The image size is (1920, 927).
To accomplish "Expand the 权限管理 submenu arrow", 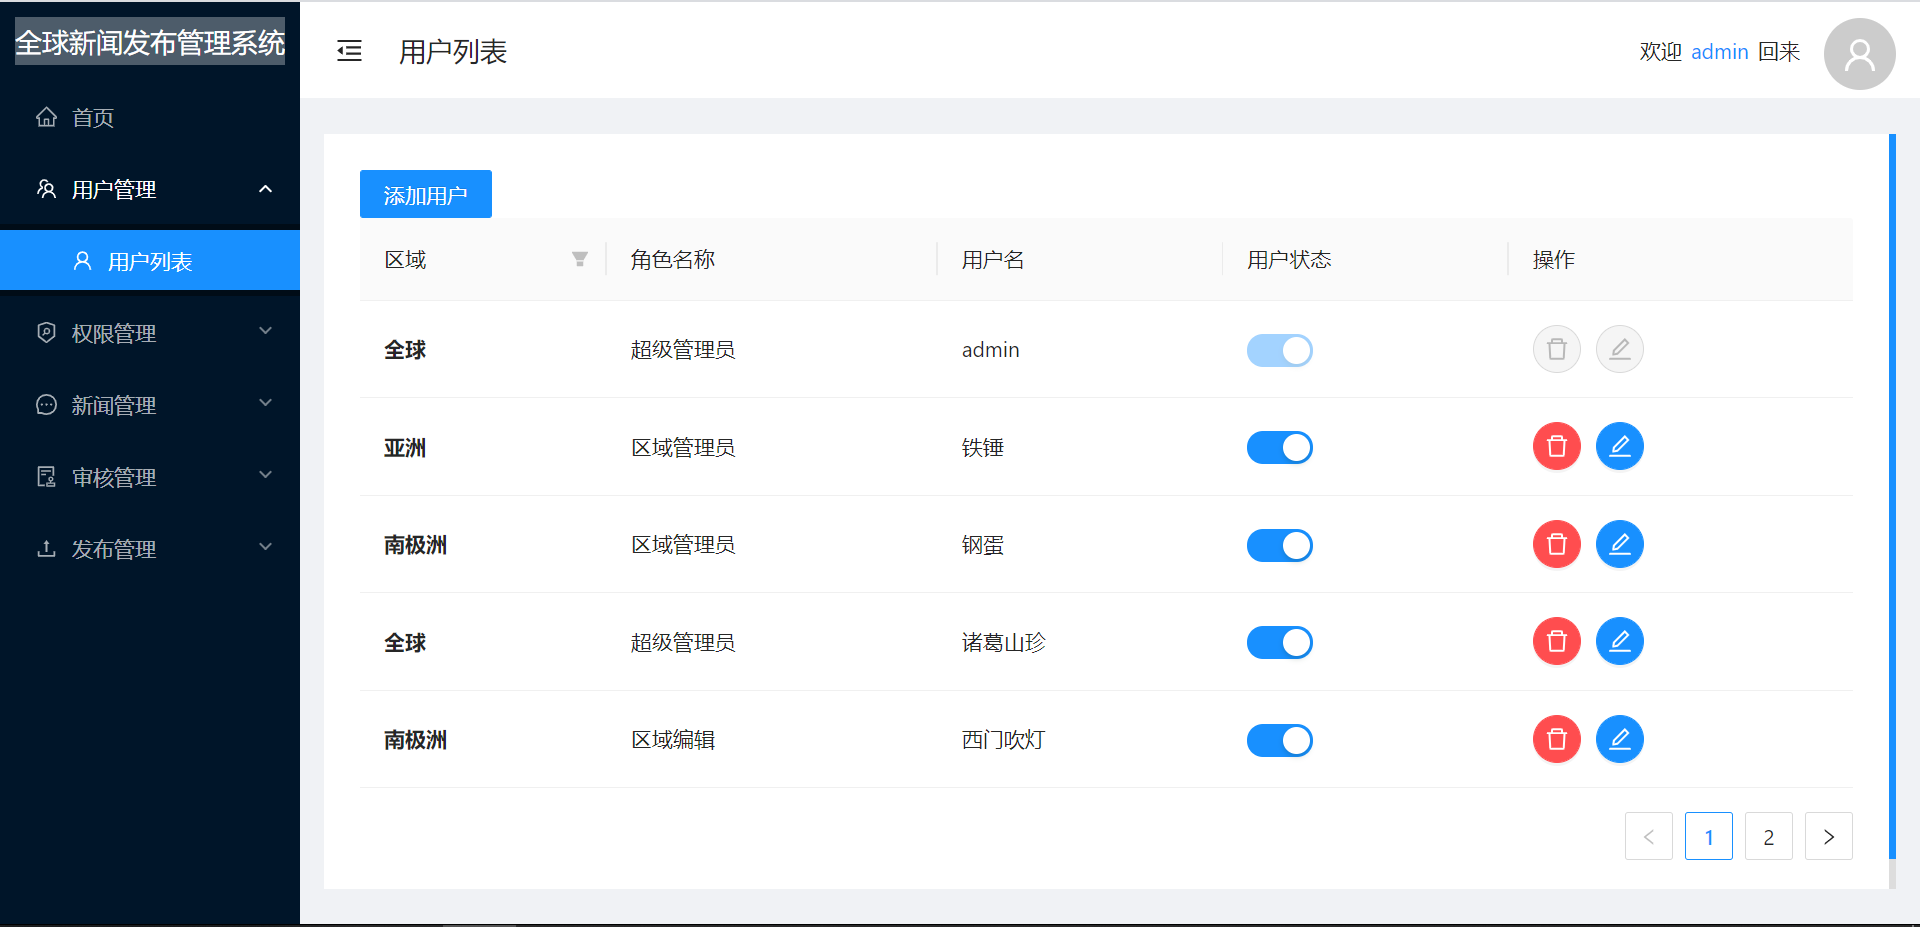I will coord(265,331).
